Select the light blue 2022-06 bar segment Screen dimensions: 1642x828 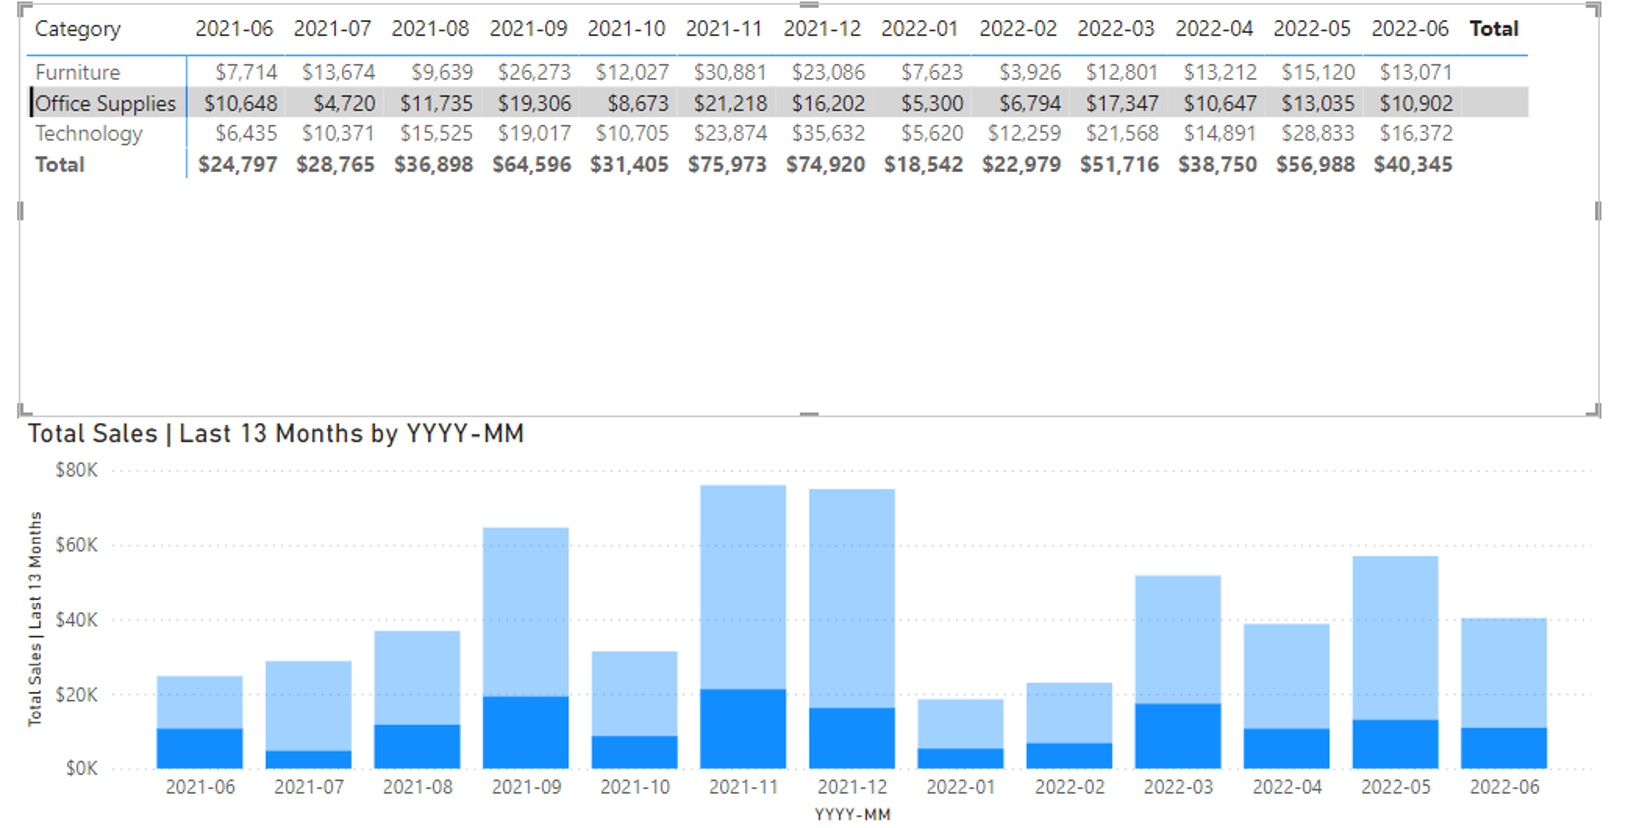(1504, 673)
